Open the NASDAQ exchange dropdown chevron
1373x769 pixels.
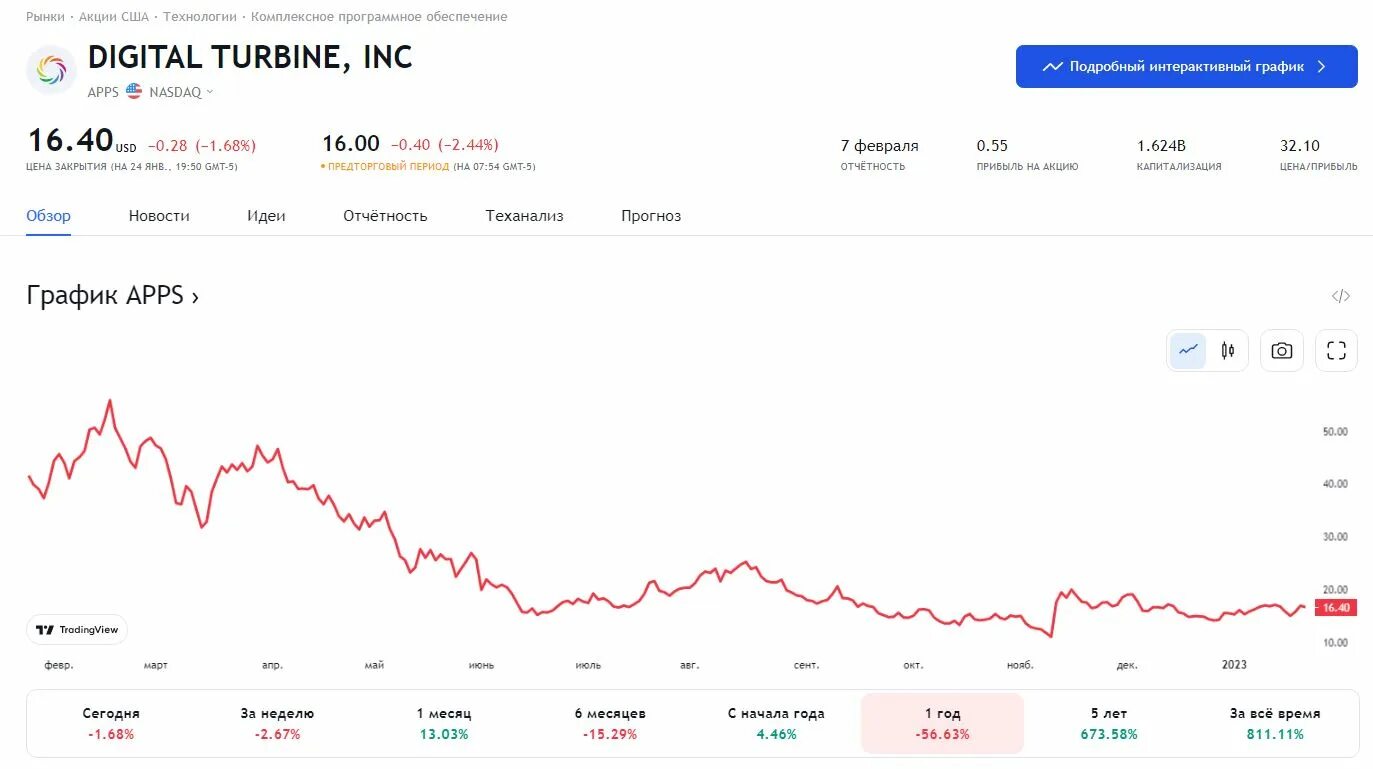coord(210,92)
